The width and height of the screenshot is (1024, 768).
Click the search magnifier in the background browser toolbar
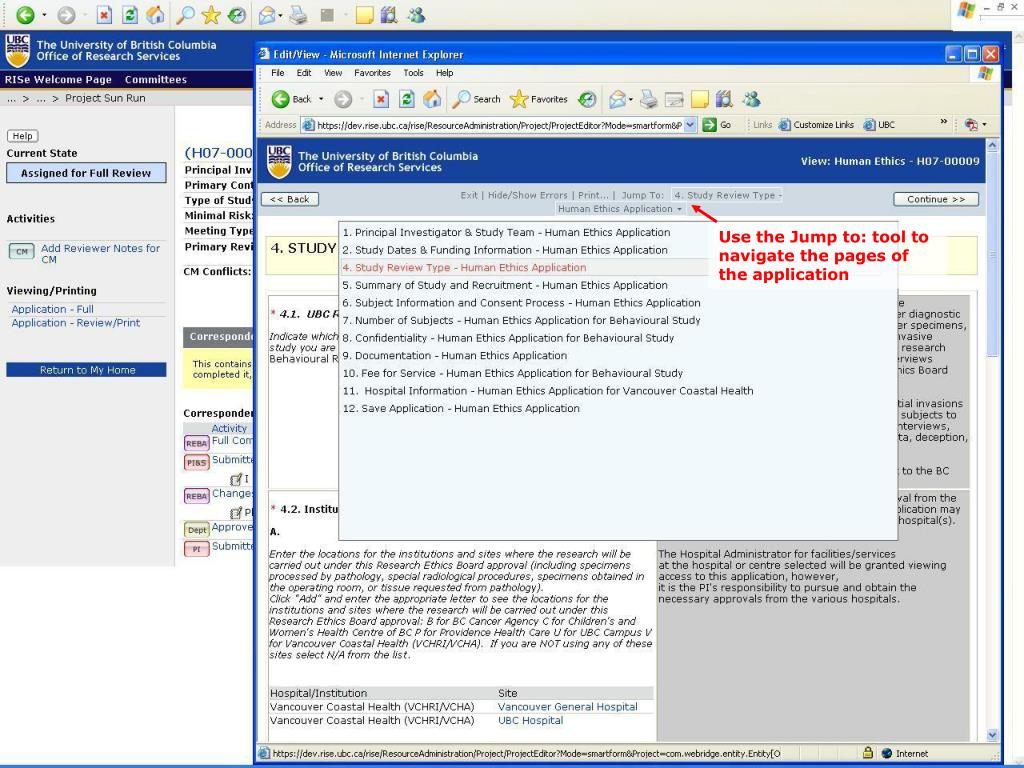pos(185,14)
